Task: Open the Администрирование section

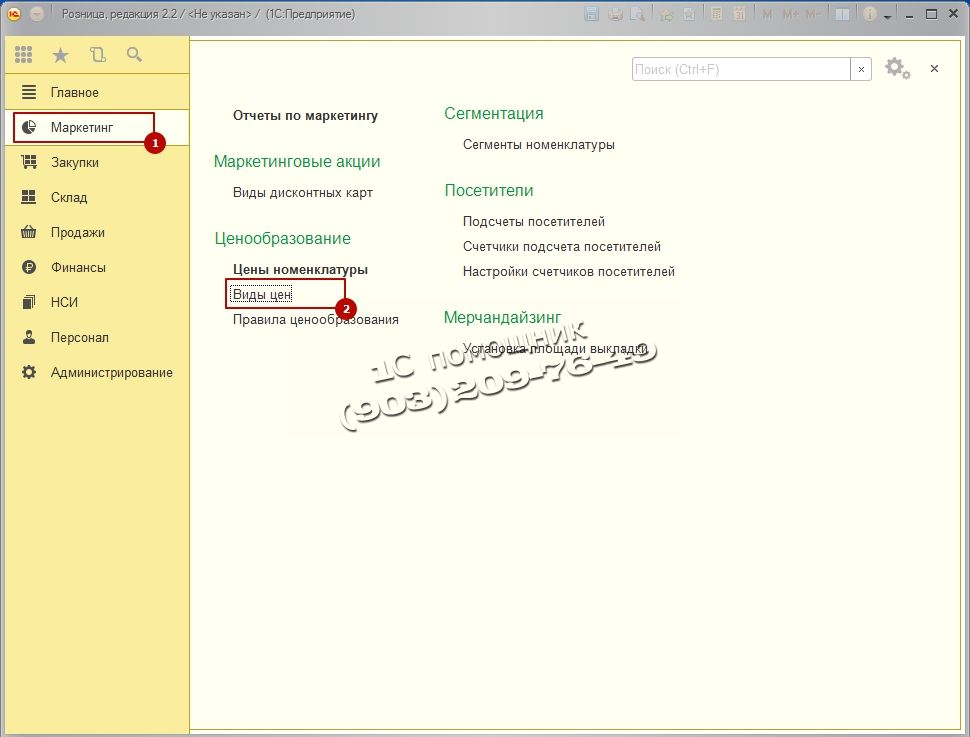Action: click(111, 372)
